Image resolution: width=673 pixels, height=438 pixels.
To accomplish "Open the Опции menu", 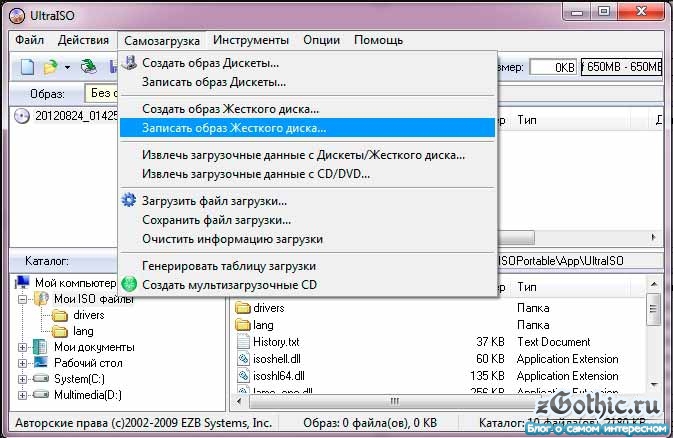I will pos(321,40).
